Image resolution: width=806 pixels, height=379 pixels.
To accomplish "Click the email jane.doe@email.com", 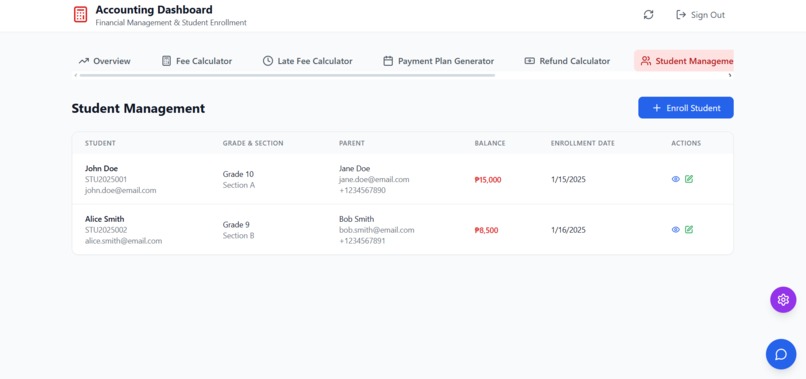I will click(374, 179).
